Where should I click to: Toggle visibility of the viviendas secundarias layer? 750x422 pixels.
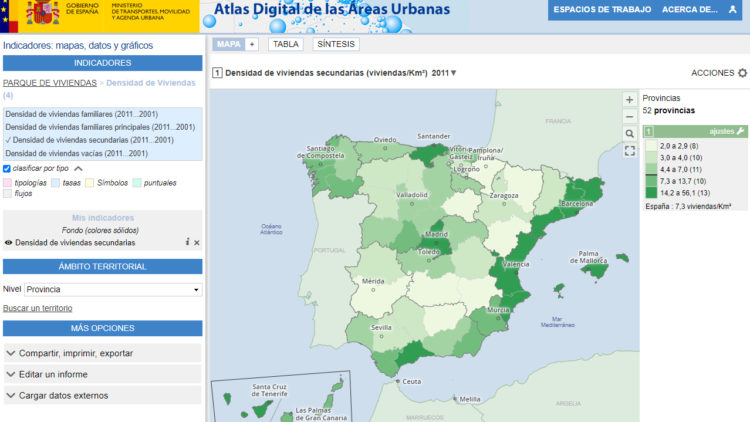[8, 242]
